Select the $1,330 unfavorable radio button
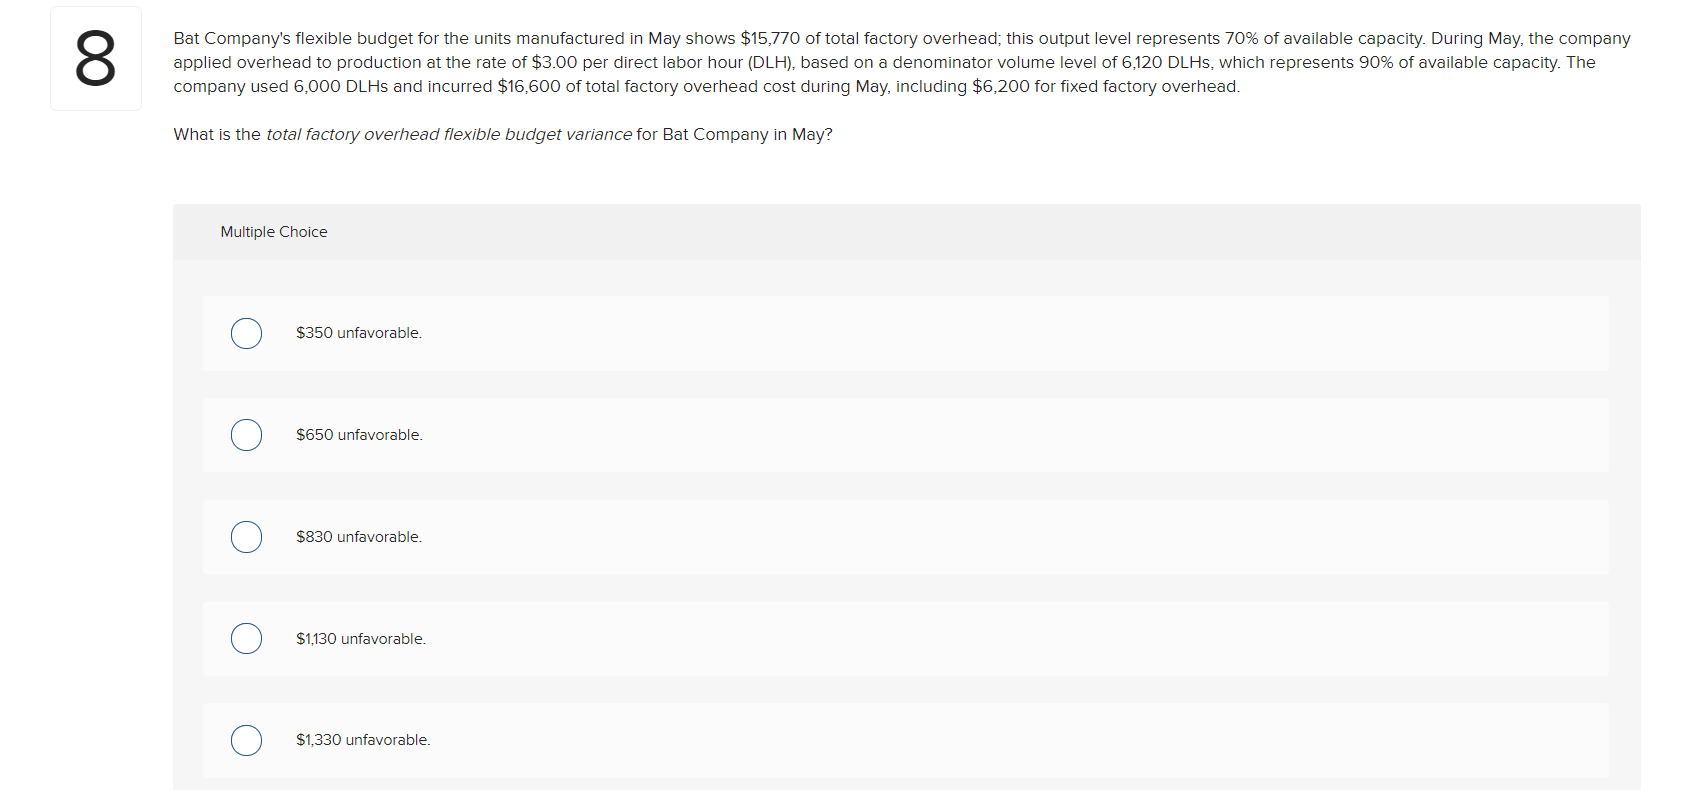This screenshot has height=809, width=1686. pos(246,740)
